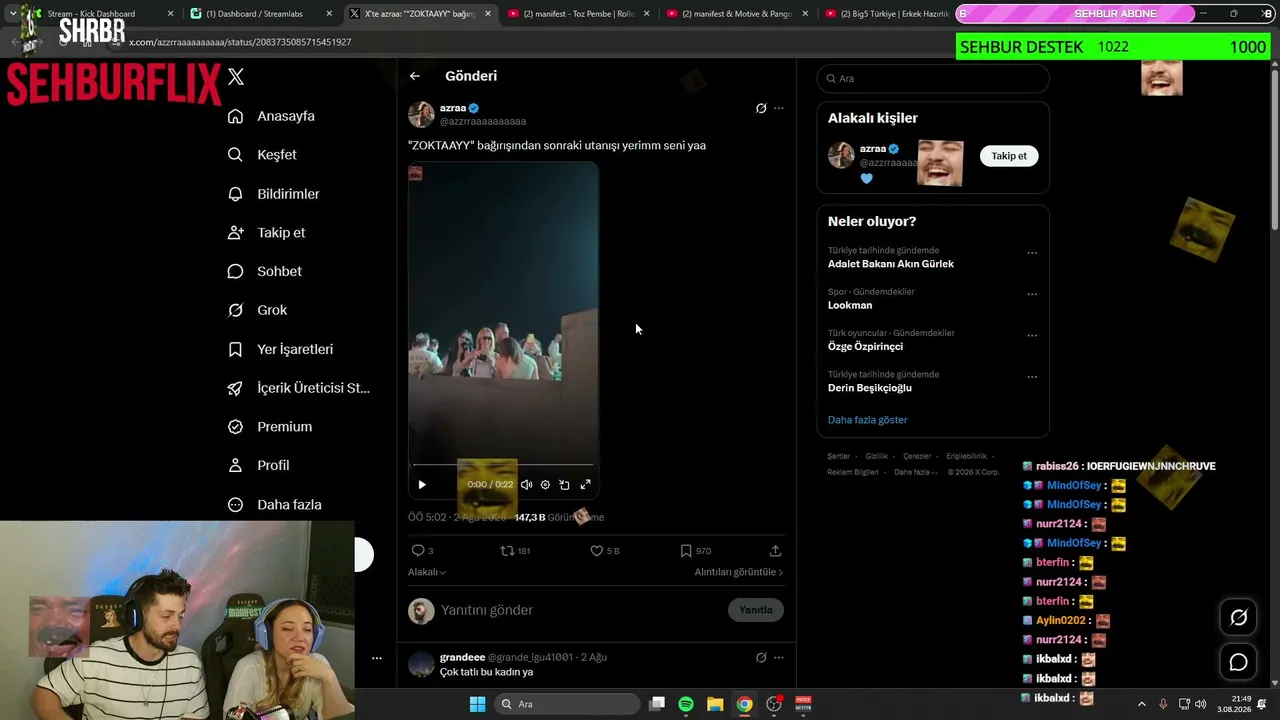The image size is (1280, 720).
Task: Open Takip et in the X sidebar
Action: coord(266,233)
